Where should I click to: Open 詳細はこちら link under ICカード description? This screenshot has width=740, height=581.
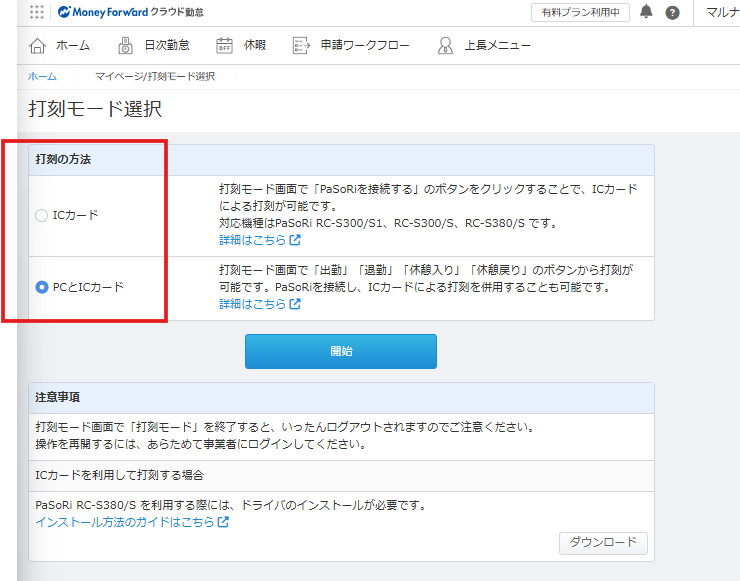259,240
